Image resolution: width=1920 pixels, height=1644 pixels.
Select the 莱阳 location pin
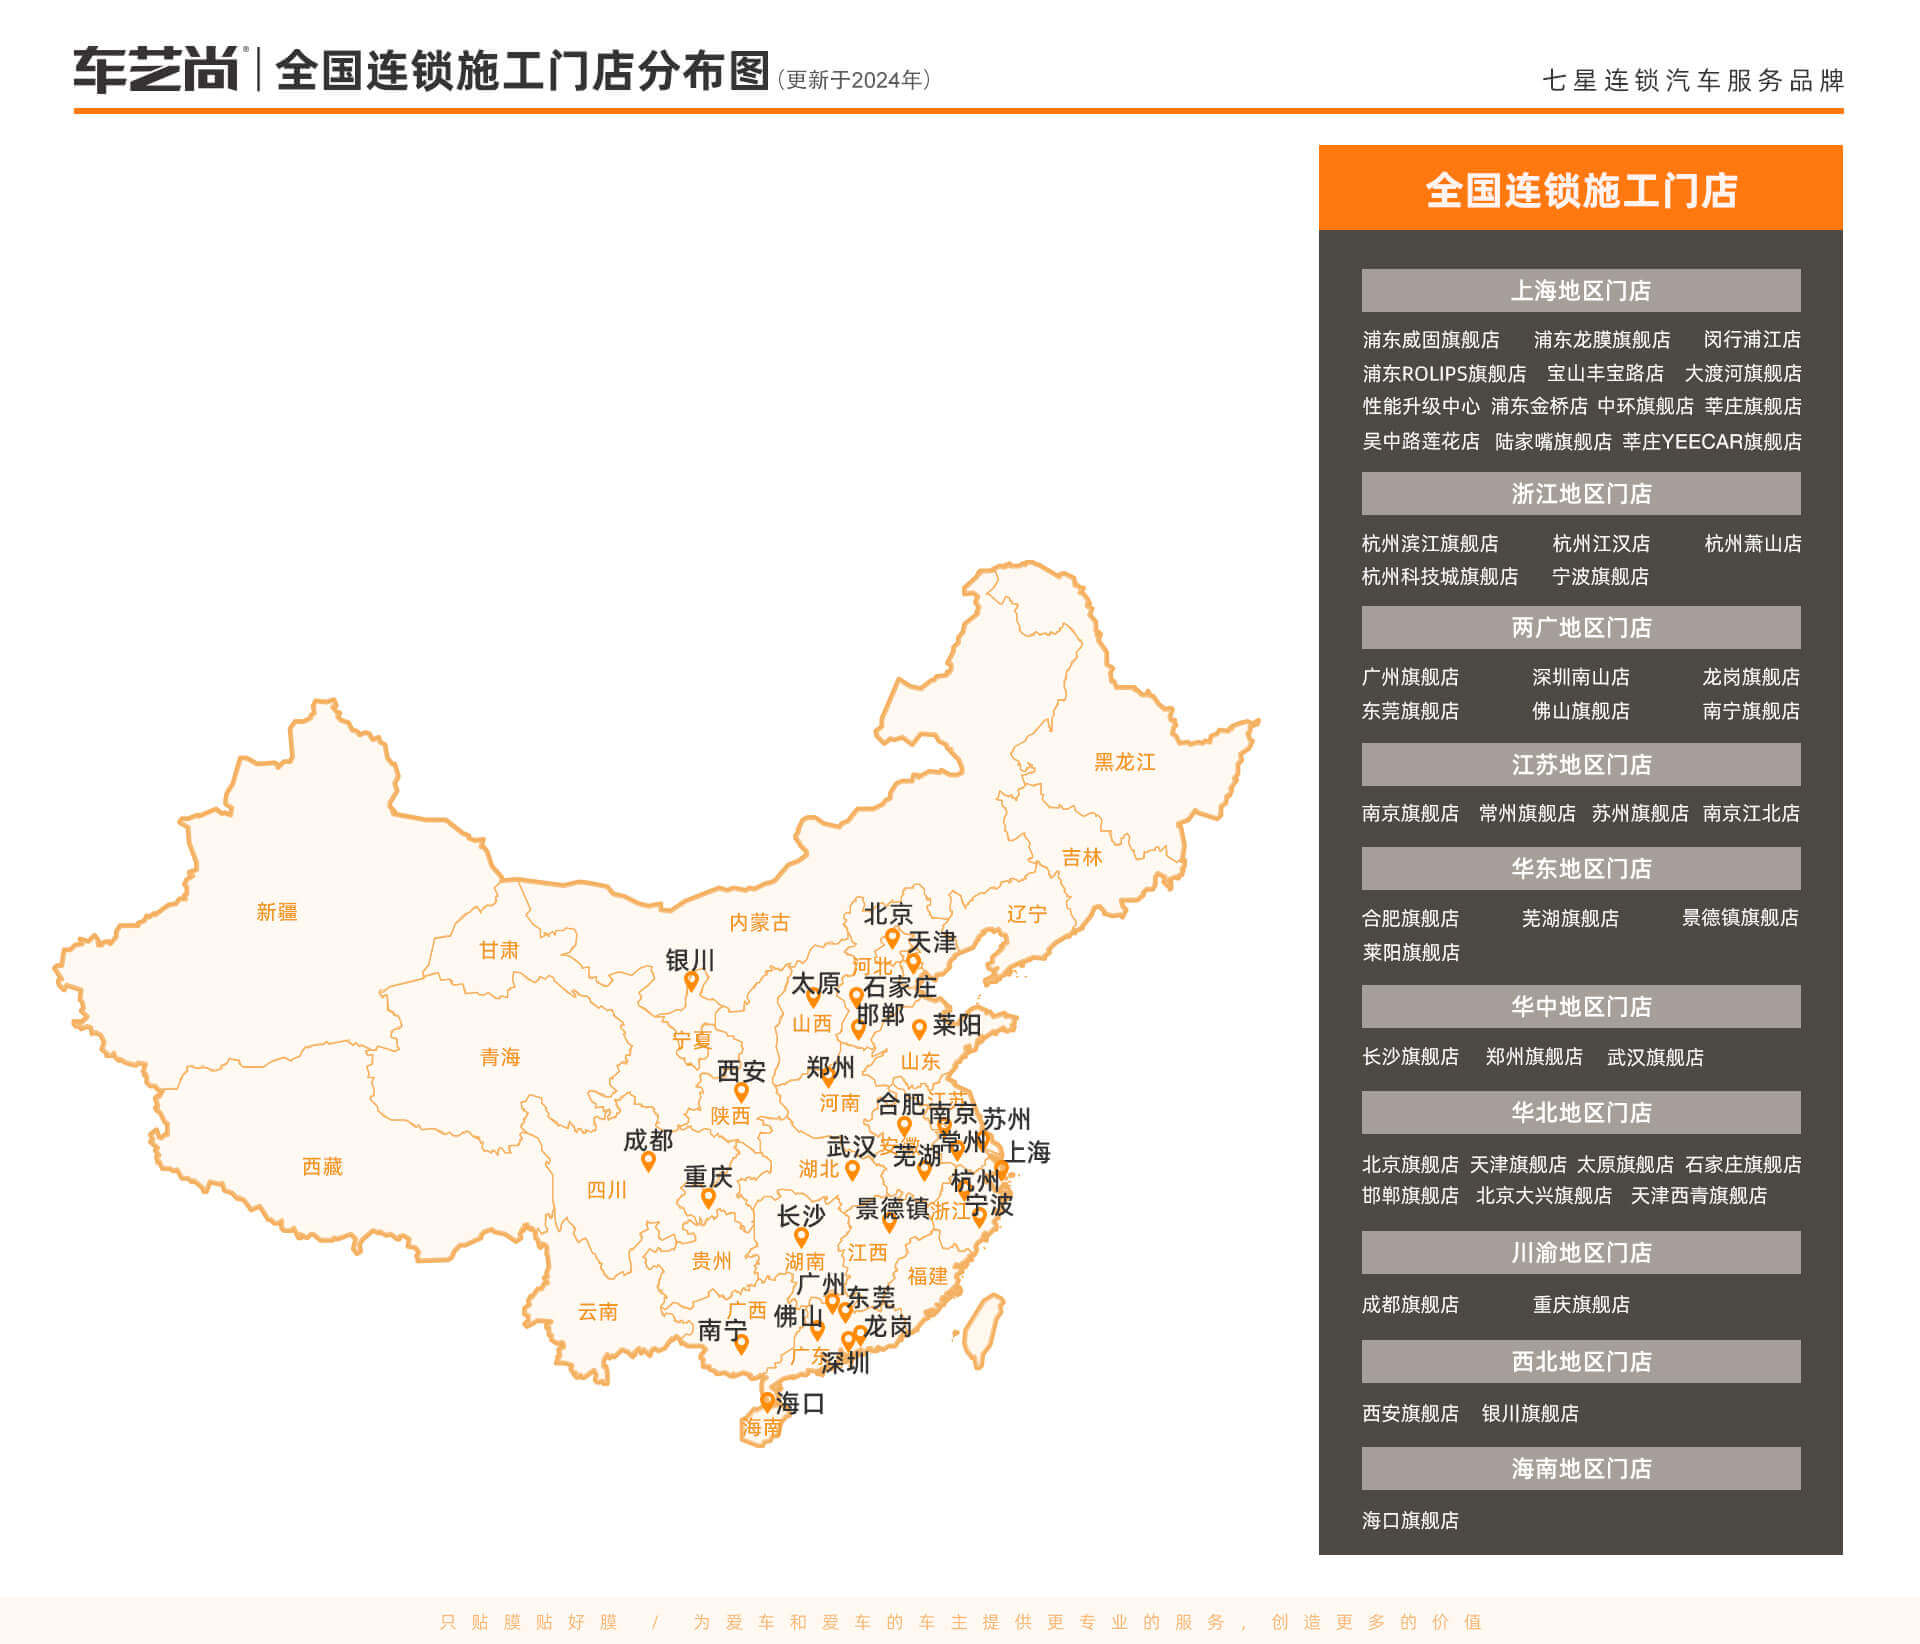(919, 1028)
